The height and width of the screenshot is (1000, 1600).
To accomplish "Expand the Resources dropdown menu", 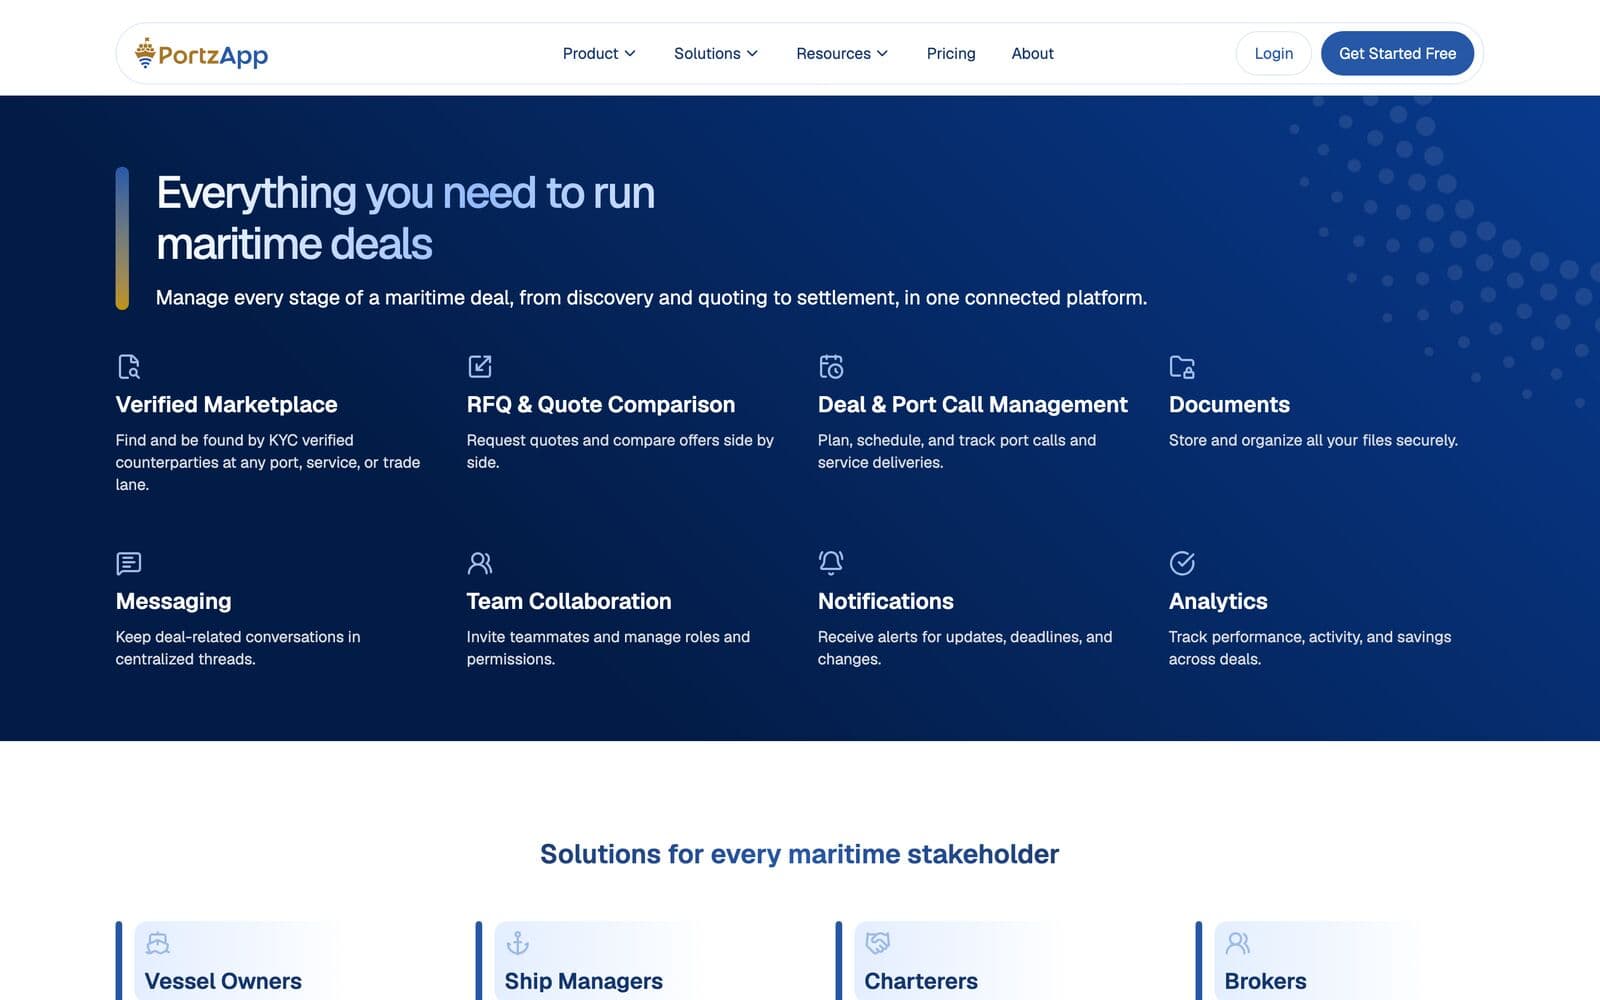I will point(842,54).
